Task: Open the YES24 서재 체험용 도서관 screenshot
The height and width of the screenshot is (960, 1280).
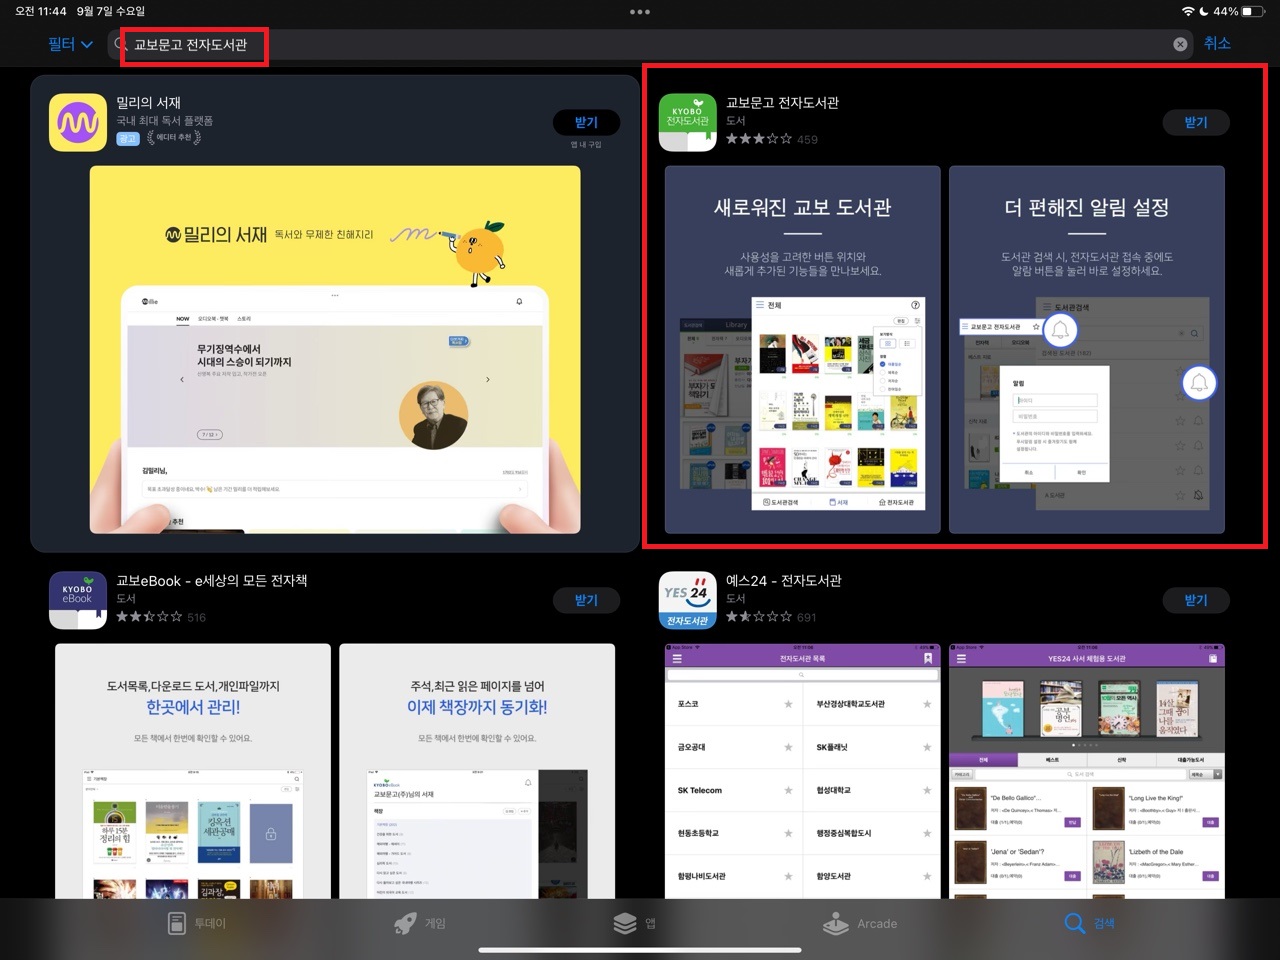Action: (1087, 771)
